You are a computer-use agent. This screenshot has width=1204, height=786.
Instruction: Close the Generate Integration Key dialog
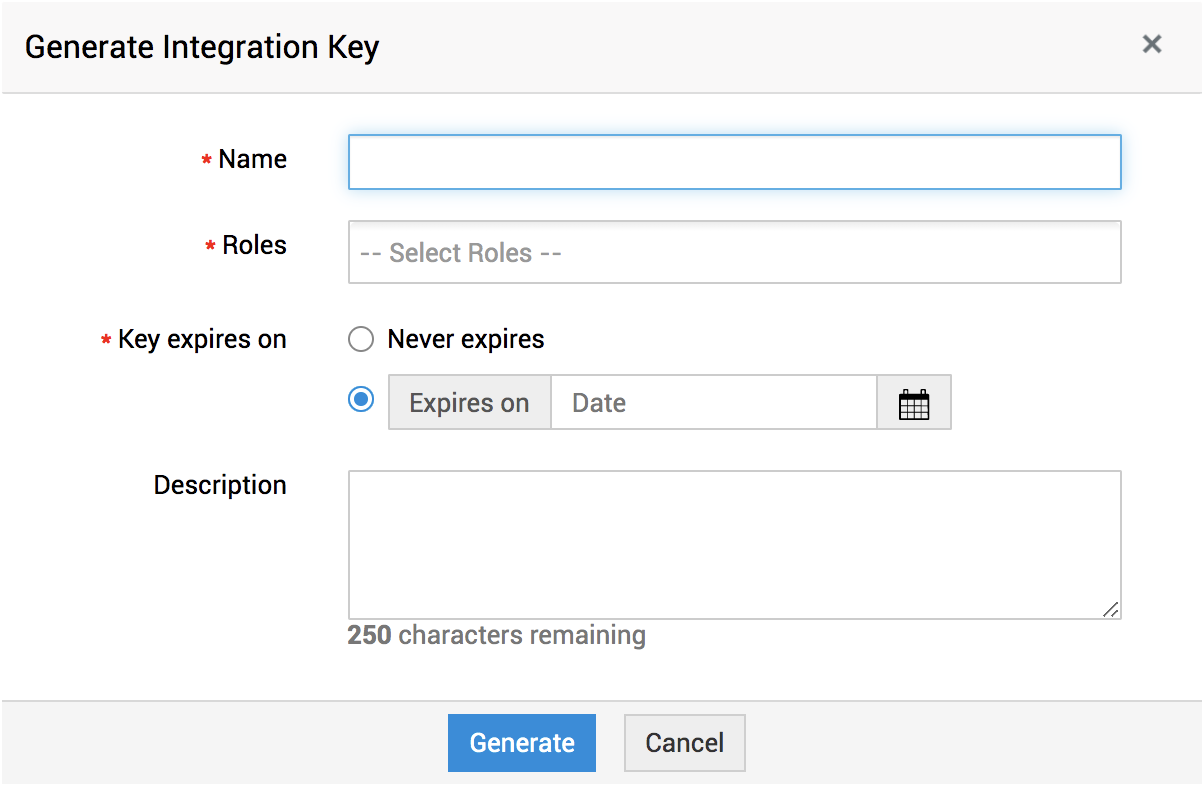[1152, 44]
